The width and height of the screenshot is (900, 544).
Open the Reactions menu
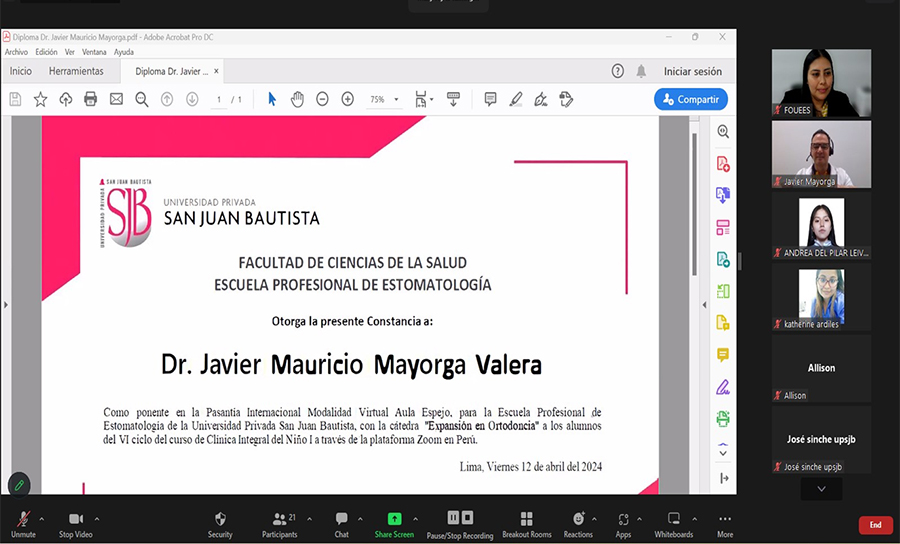(578, 524)
